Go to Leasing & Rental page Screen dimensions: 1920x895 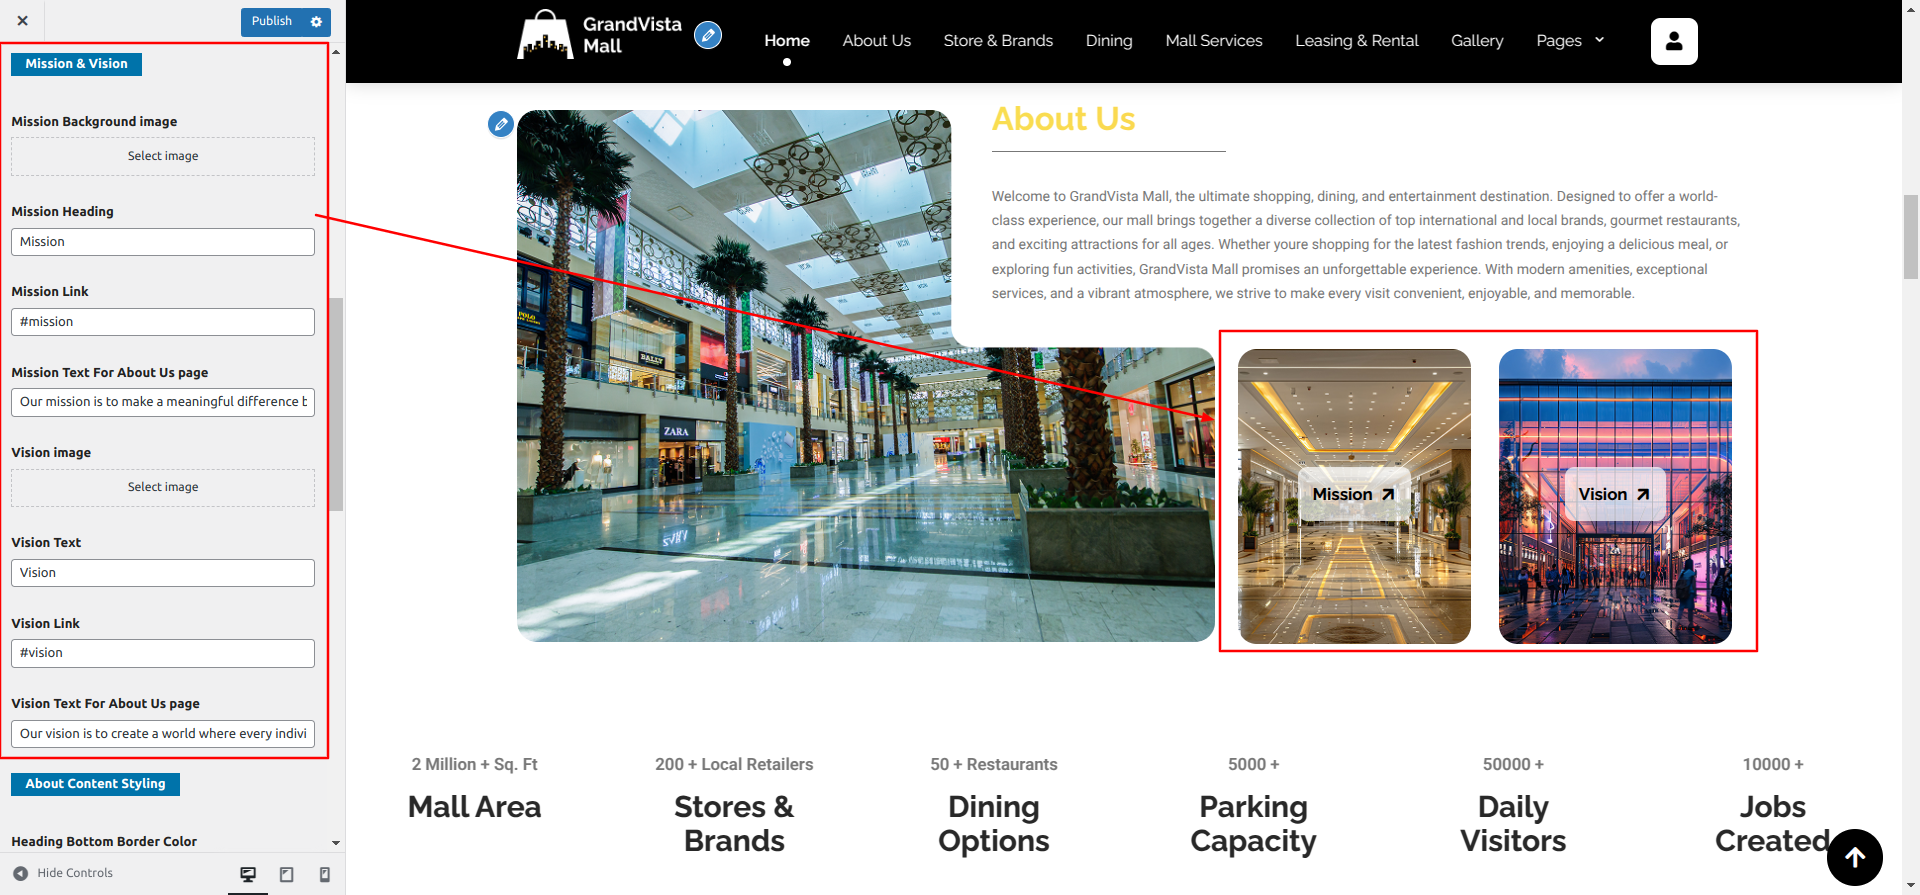tap(1356, 41)
